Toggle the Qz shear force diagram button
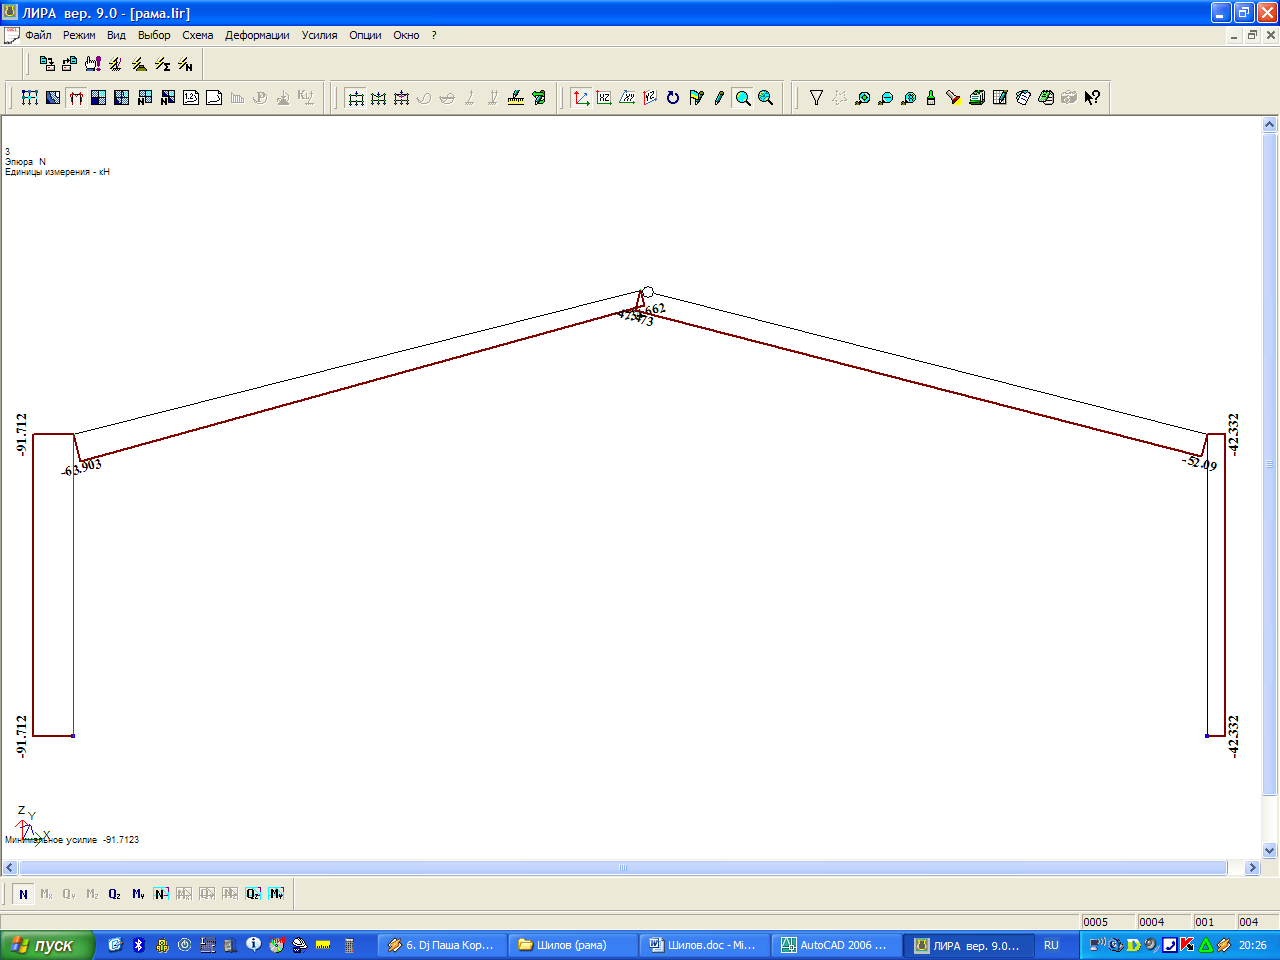 tap(115, 894)
